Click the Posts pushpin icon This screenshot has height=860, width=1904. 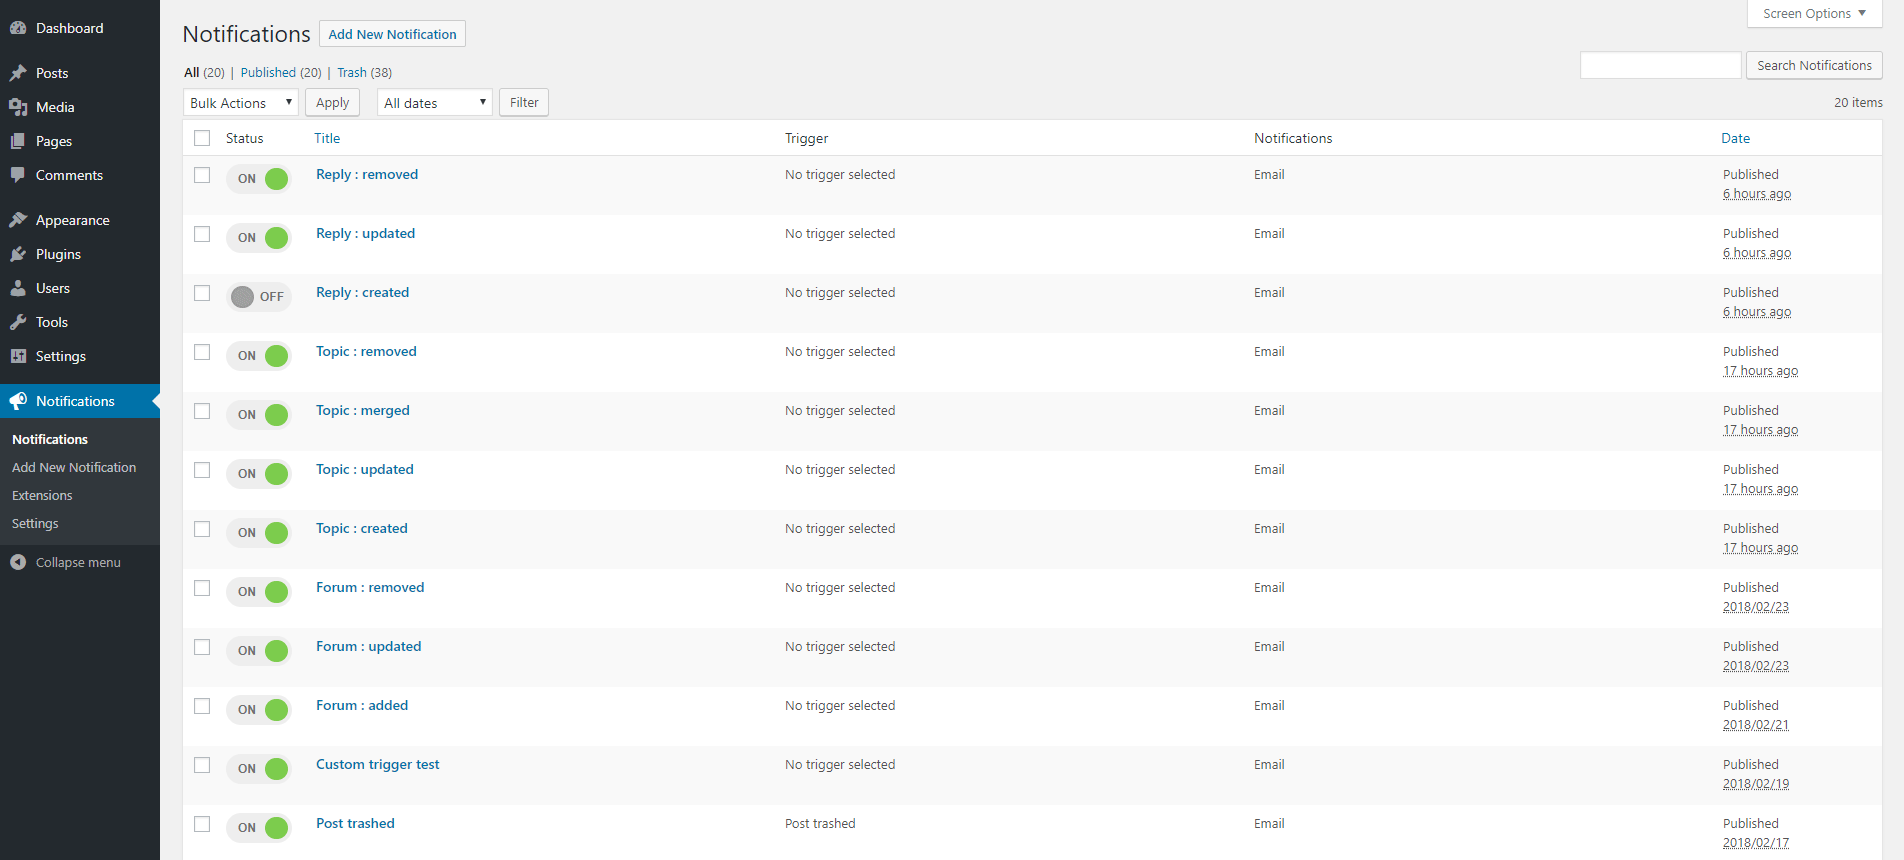point(18,73)
